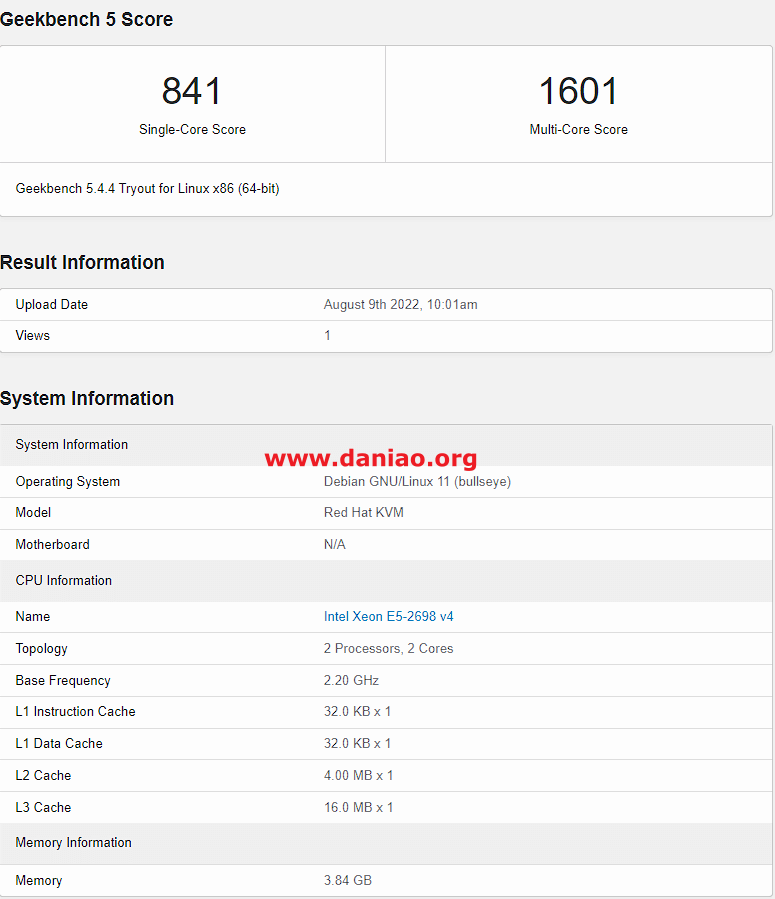775x899 pixels.
Task: Click the Red Hat KVM value
Action: (x=363, y=513)
